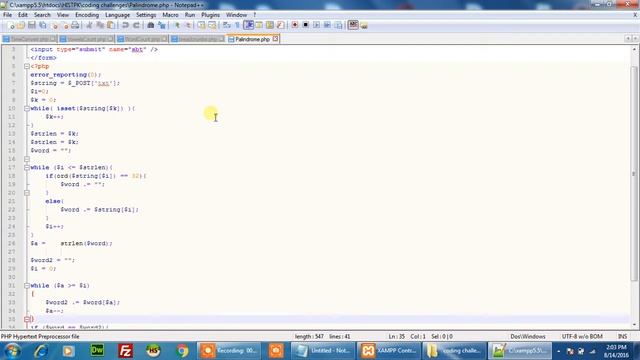The height and width of the screenshot is (360, 640).
Task: Click the Open file toolbar icon
Action: click(20, 25)
